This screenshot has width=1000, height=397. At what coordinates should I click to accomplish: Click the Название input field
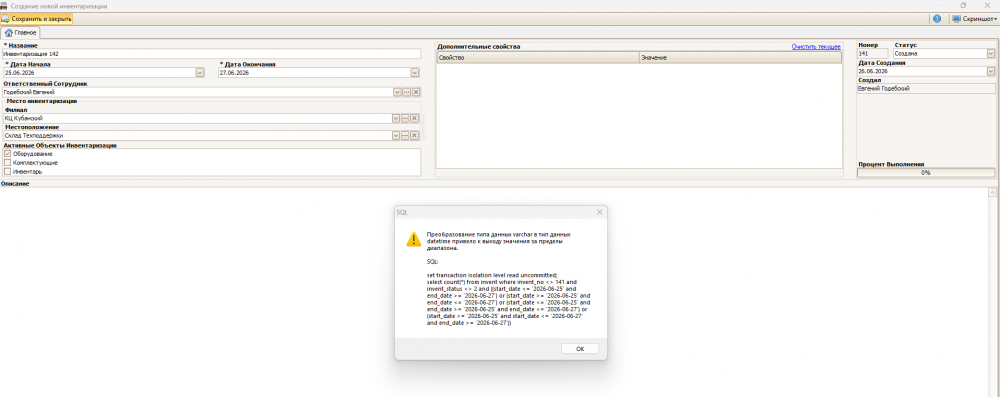[x=212, y=54]
